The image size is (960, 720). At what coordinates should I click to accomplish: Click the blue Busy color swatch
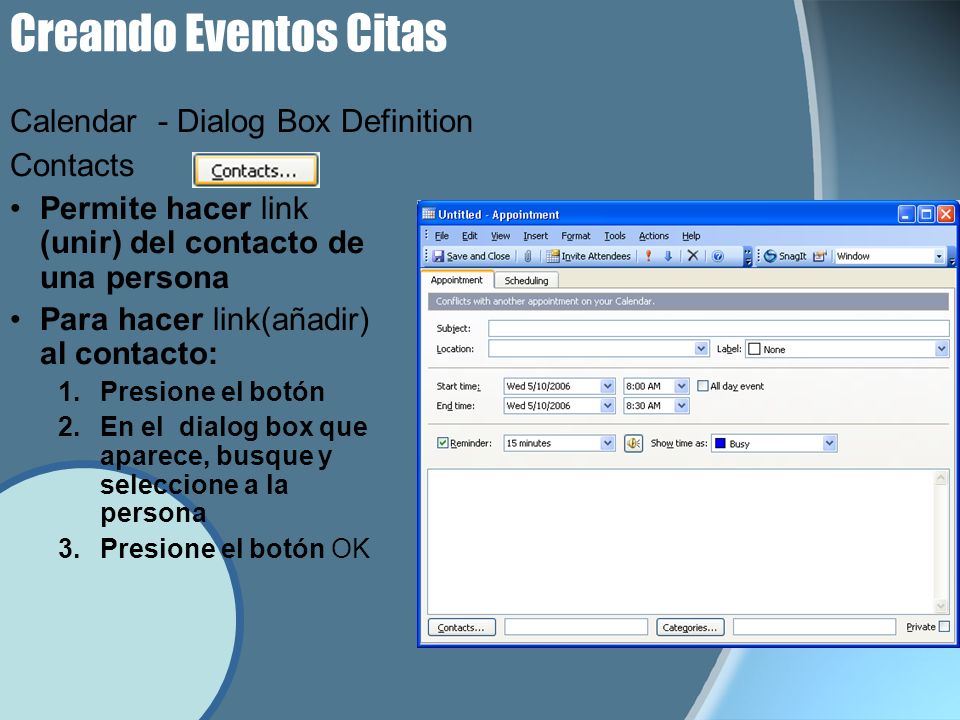click(x=721, y=443)
